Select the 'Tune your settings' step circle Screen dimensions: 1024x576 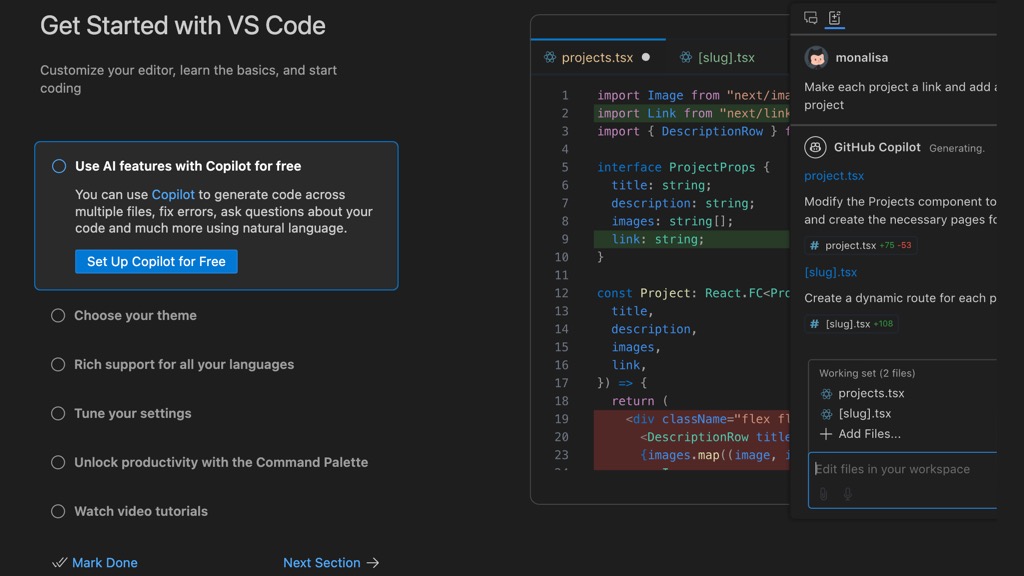coord(58,413)
